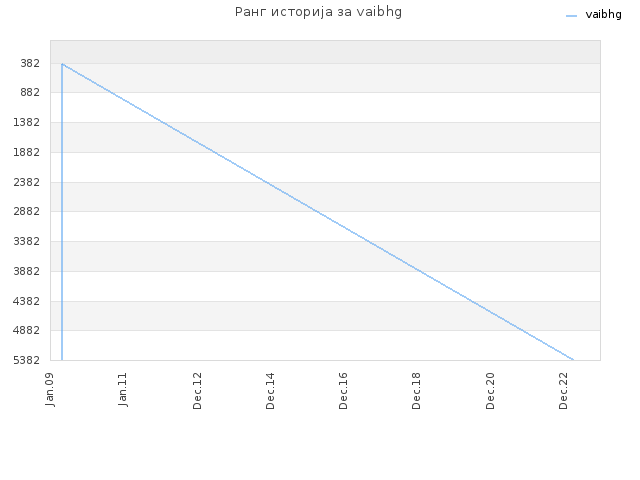Screen dimensions: 640x480
Task: Click the Jan.11 x-axis date label
Action: point(123,389)
